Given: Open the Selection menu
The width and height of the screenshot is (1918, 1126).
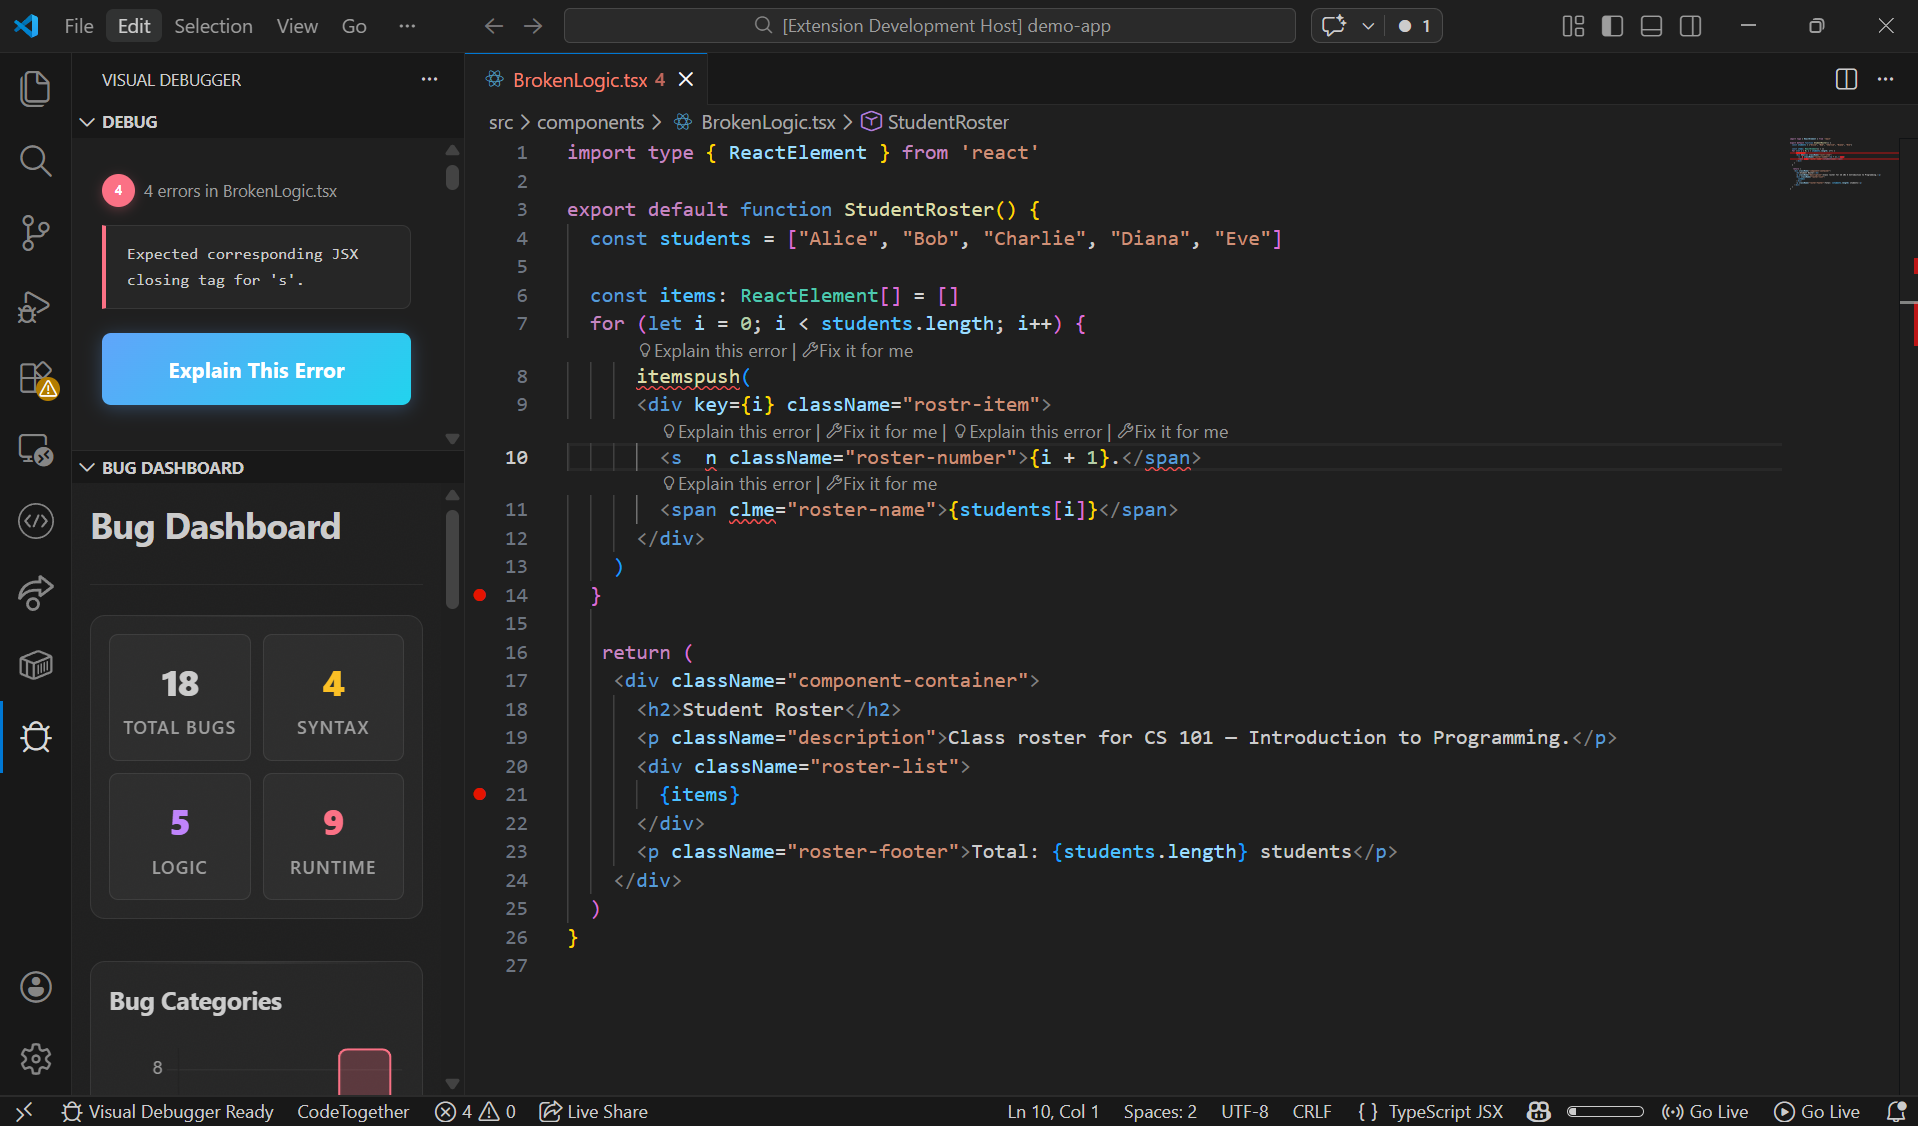Looking at the screenshot, I should point(213,26).
